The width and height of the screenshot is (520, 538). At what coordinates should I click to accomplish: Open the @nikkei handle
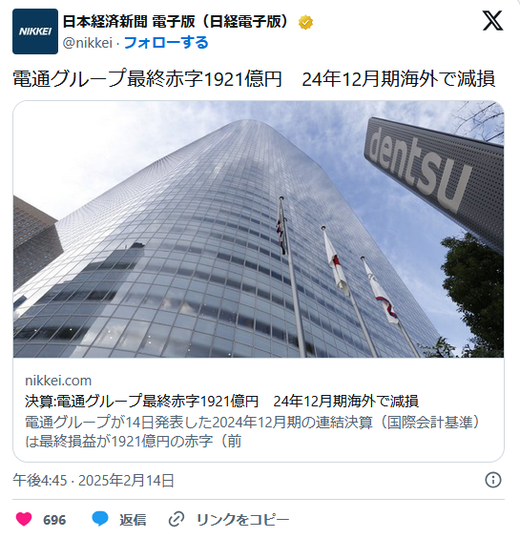87,43
